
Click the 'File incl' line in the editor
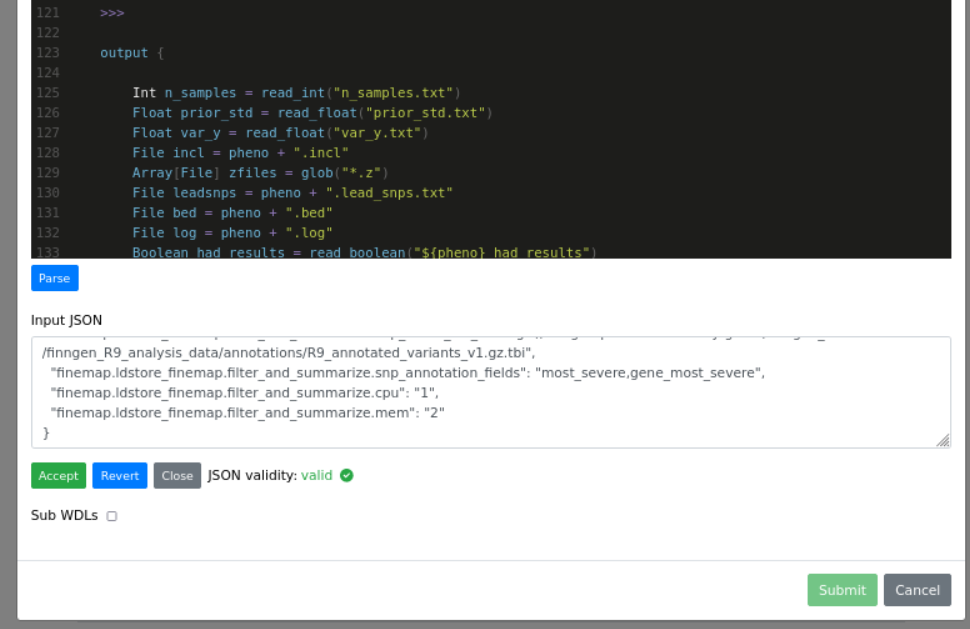pyautogui.click(x=240, y=153)
